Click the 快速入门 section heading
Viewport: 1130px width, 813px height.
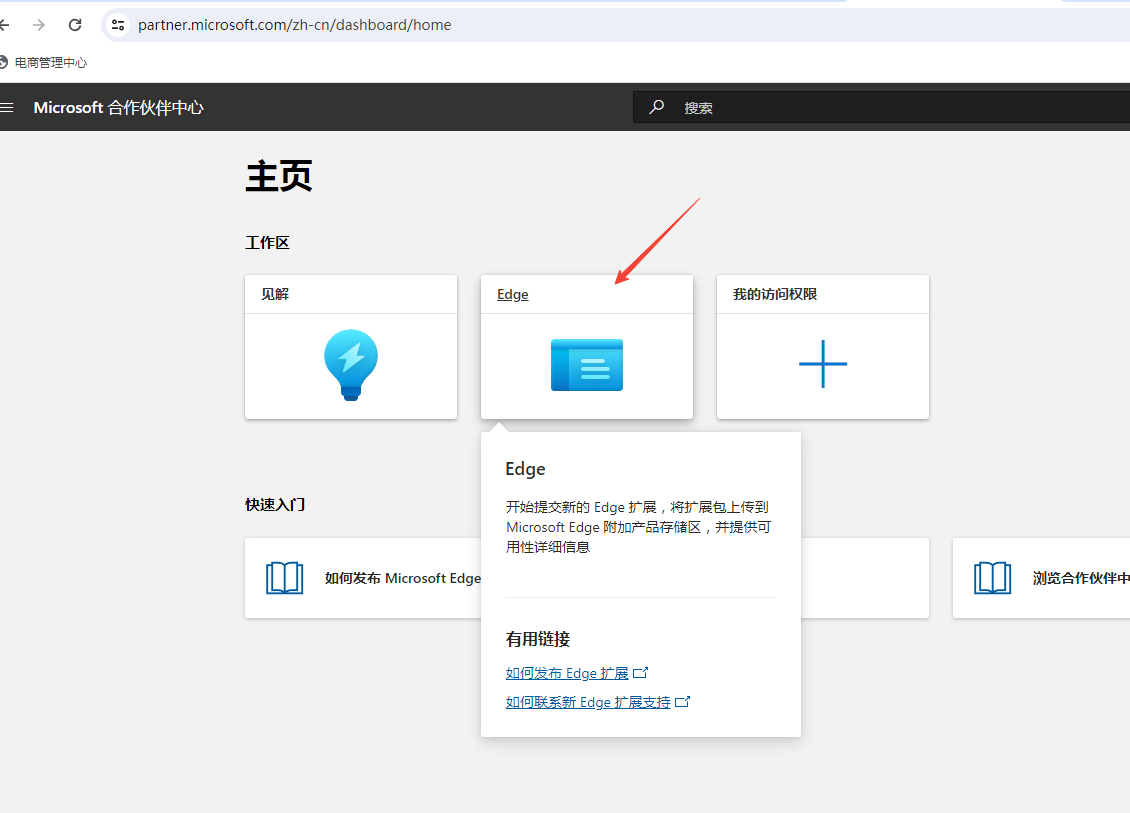click(x=275, y=505)
